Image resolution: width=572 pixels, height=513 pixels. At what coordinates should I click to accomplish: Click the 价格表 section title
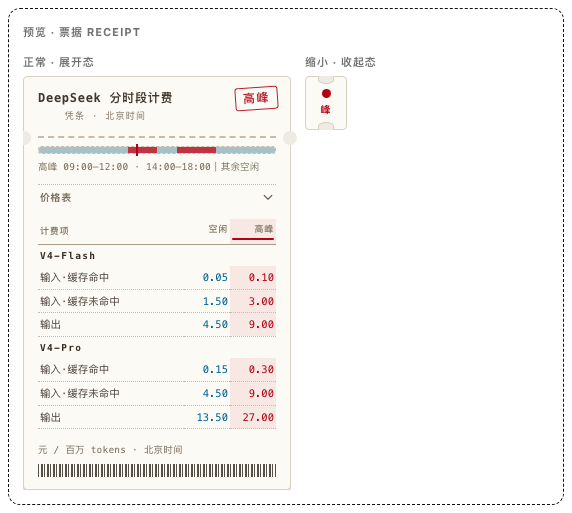pyautogui.click(x=55, y=198)
